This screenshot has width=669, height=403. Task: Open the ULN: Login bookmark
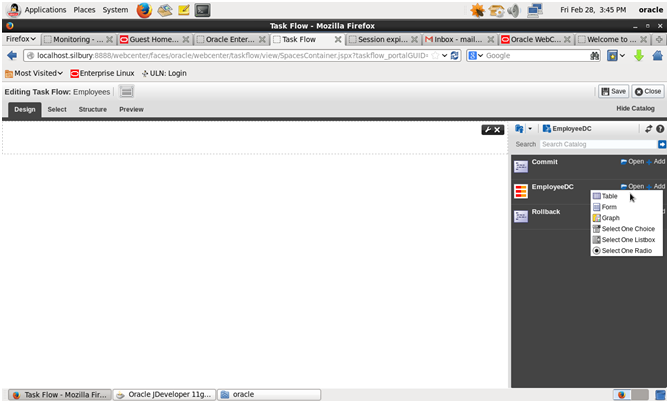tap(164, 73)
